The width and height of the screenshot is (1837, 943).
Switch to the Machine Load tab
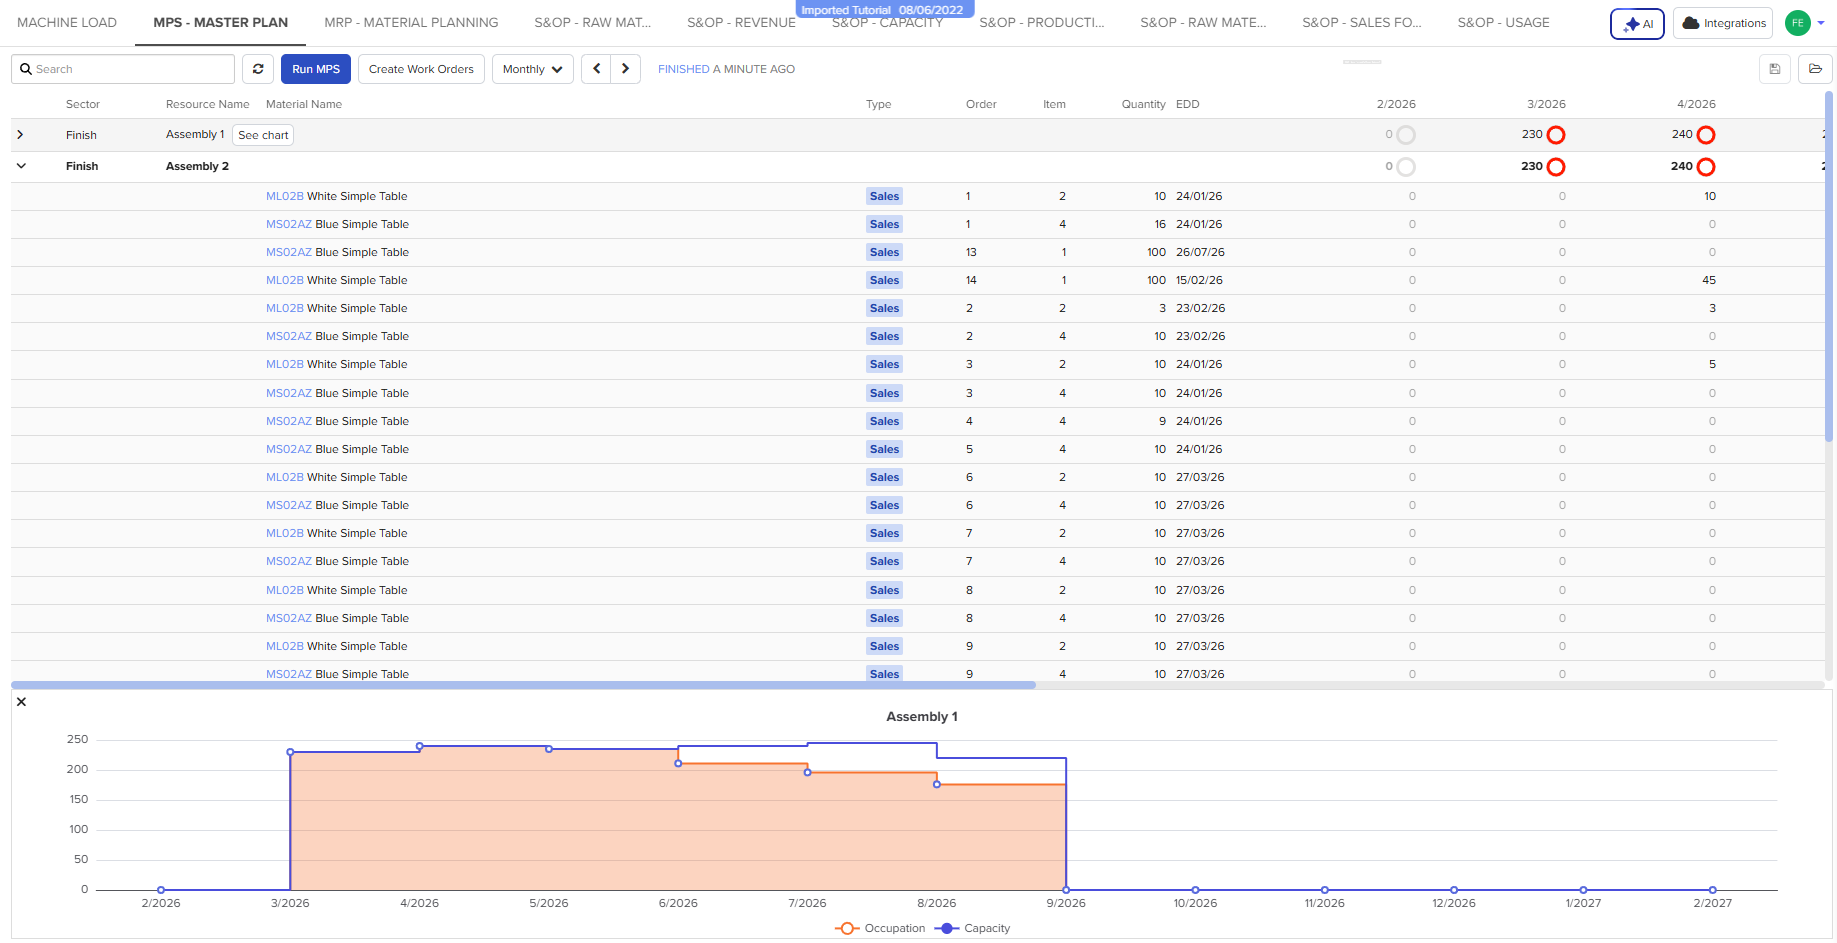click(67, 22)
